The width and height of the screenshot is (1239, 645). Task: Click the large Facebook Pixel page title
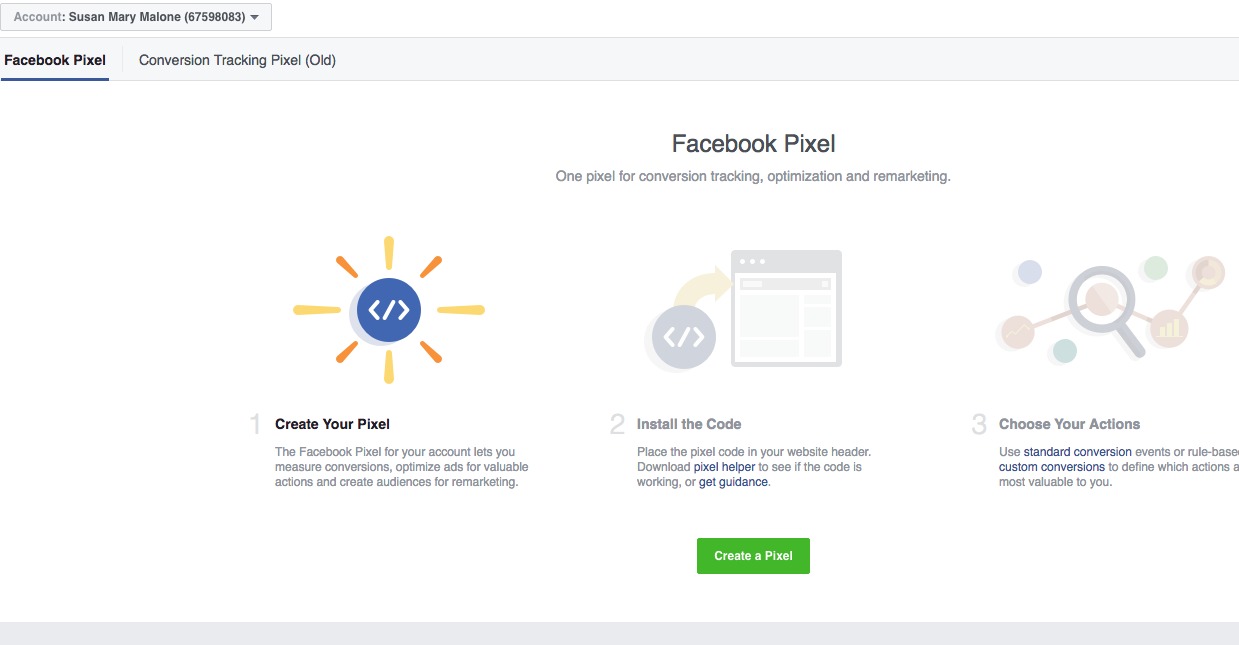click(753, 144)
